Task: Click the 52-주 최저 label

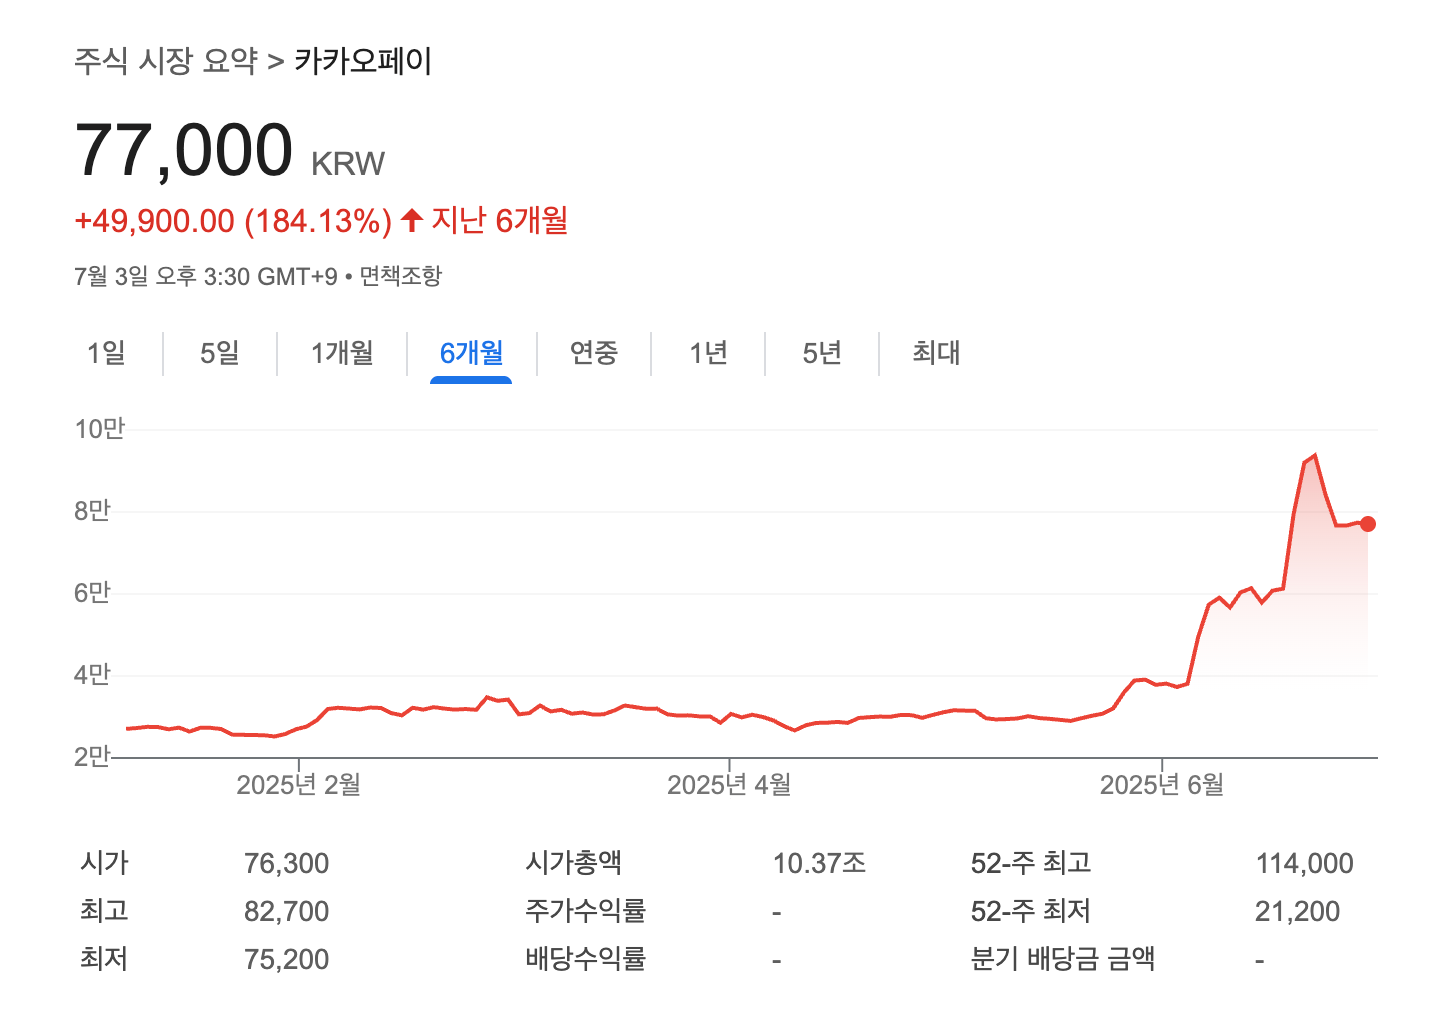Action: pos(1031,911)
